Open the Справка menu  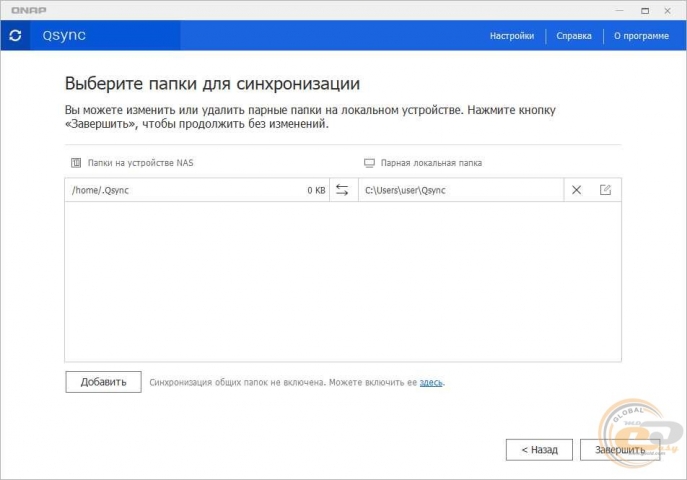pos(574,36)
